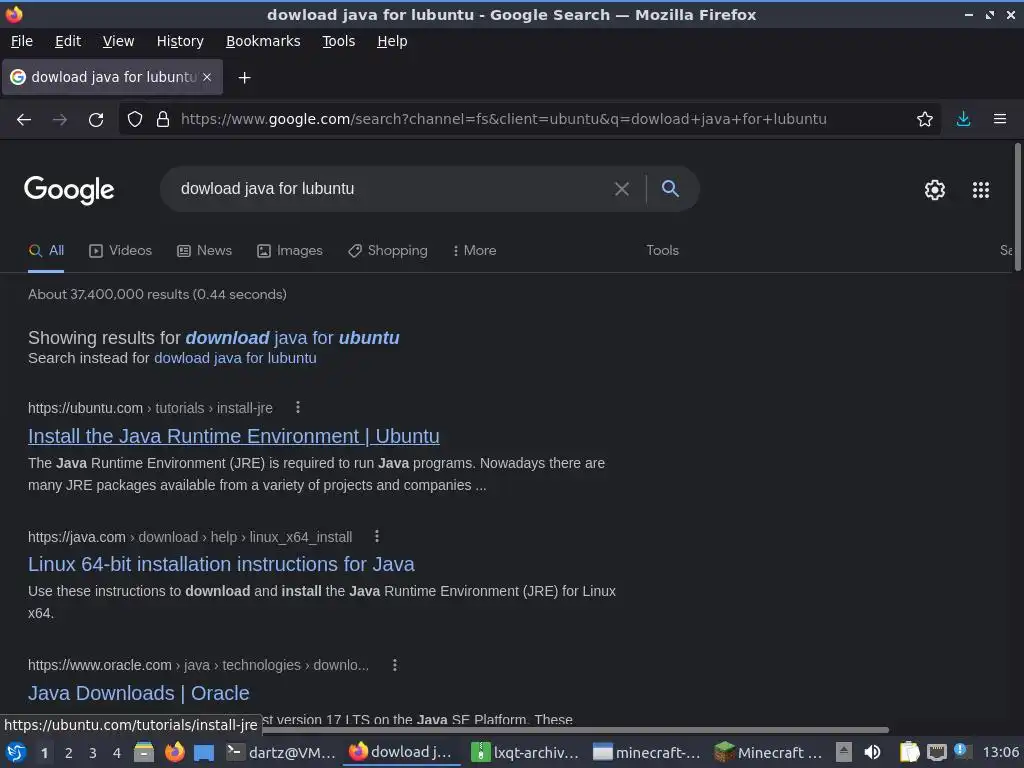
Task: Switch to News results
Action: tap(204, 251)
